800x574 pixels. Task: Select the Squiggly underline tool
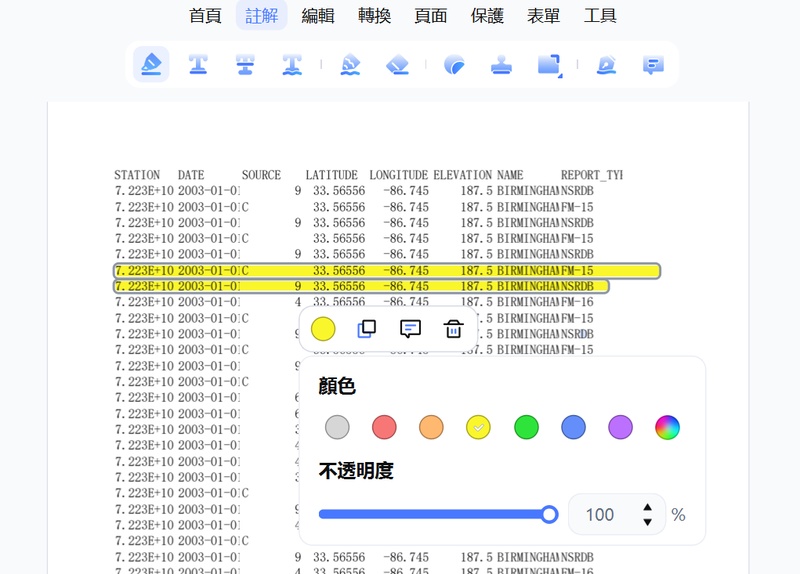click(x=292, y=65)
